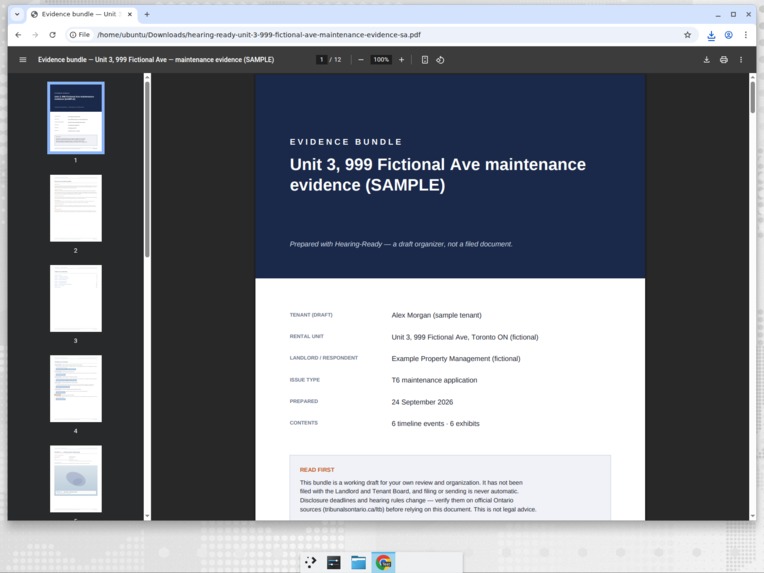Screen dimensions: 764x573
Task: Toggle the PDF sidebar with hamburger icon
Action: point(22,59)
